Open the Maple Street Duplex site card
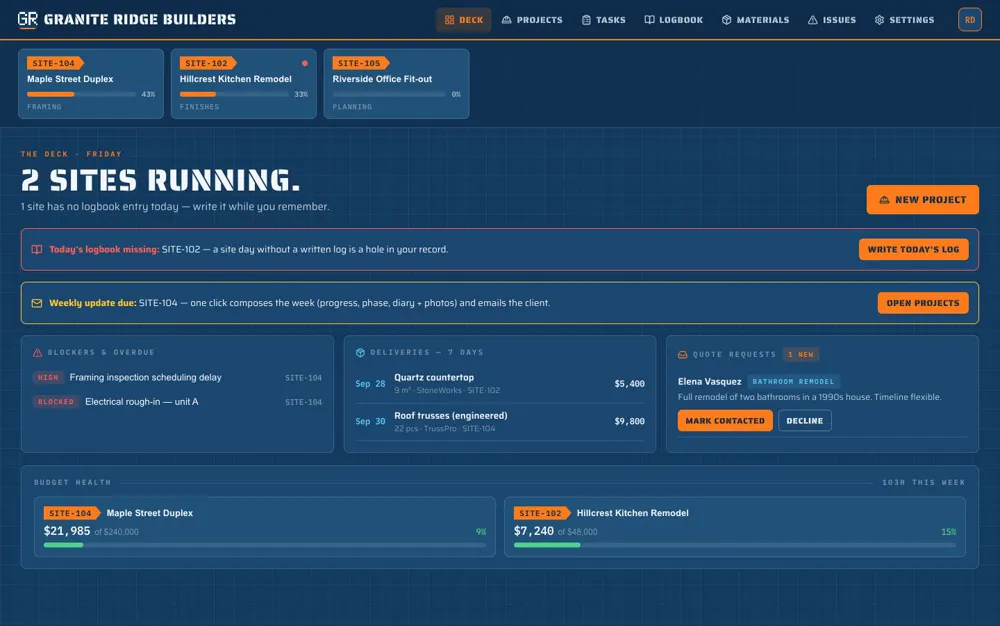 (91, 84)
